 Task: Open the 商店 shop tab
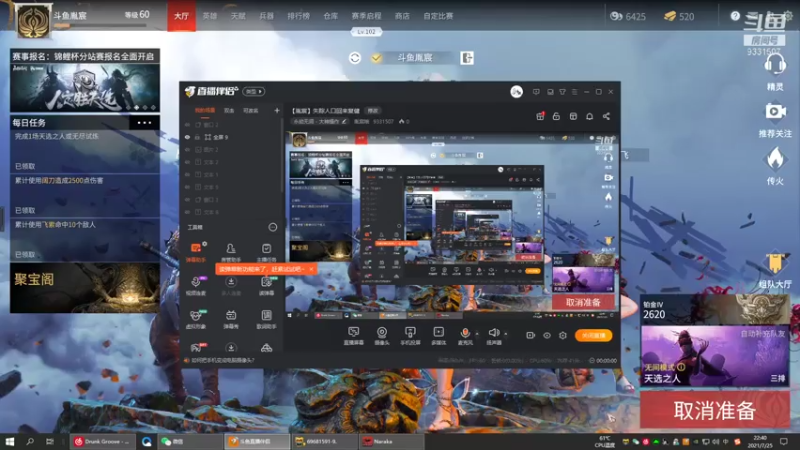(x=402, y=16)
